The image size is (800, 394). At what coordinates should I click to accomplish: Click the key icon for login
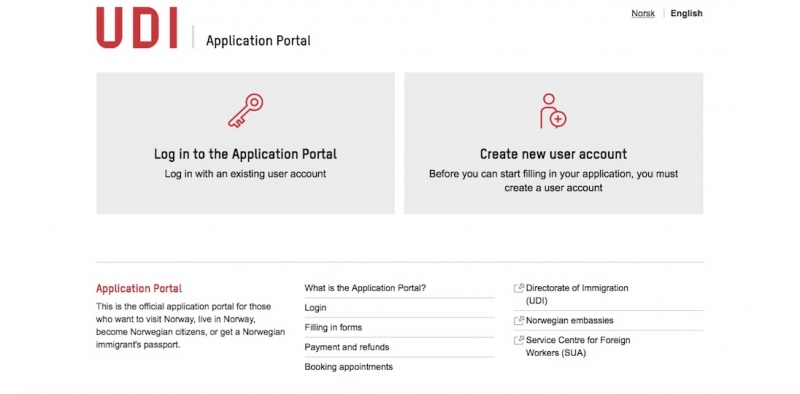[245, 110]
